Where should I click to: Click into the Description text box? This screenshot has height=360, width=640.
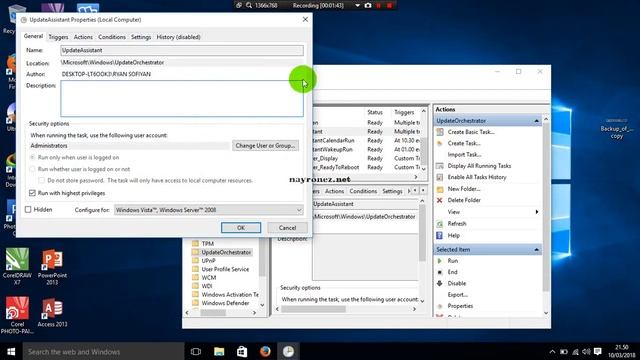coord(182,98)
